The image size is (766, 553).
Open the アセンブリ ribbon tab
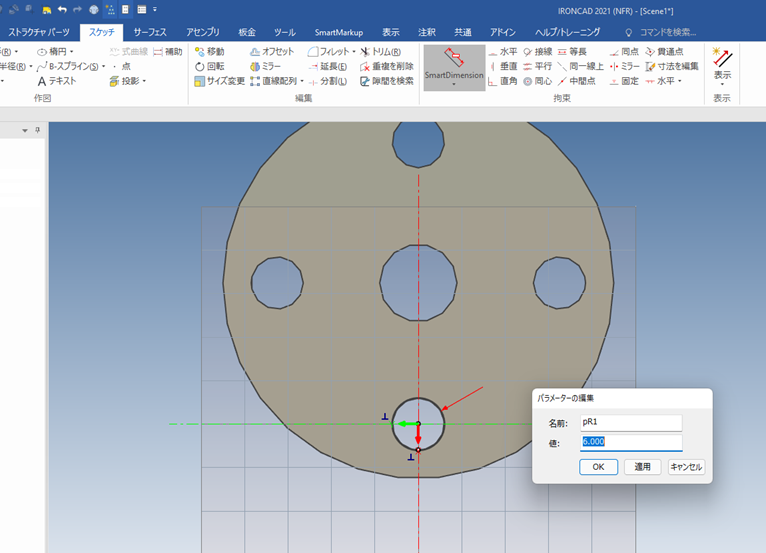point(203,32)
